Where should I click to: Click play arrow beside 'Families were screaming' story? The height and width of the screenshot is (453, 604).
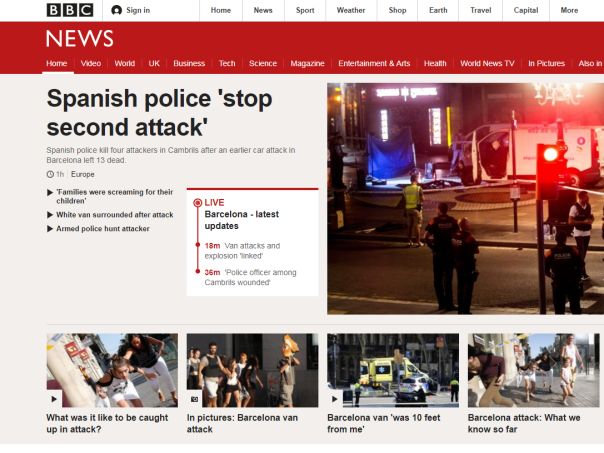pyautogui.click(x=51, y=191)
